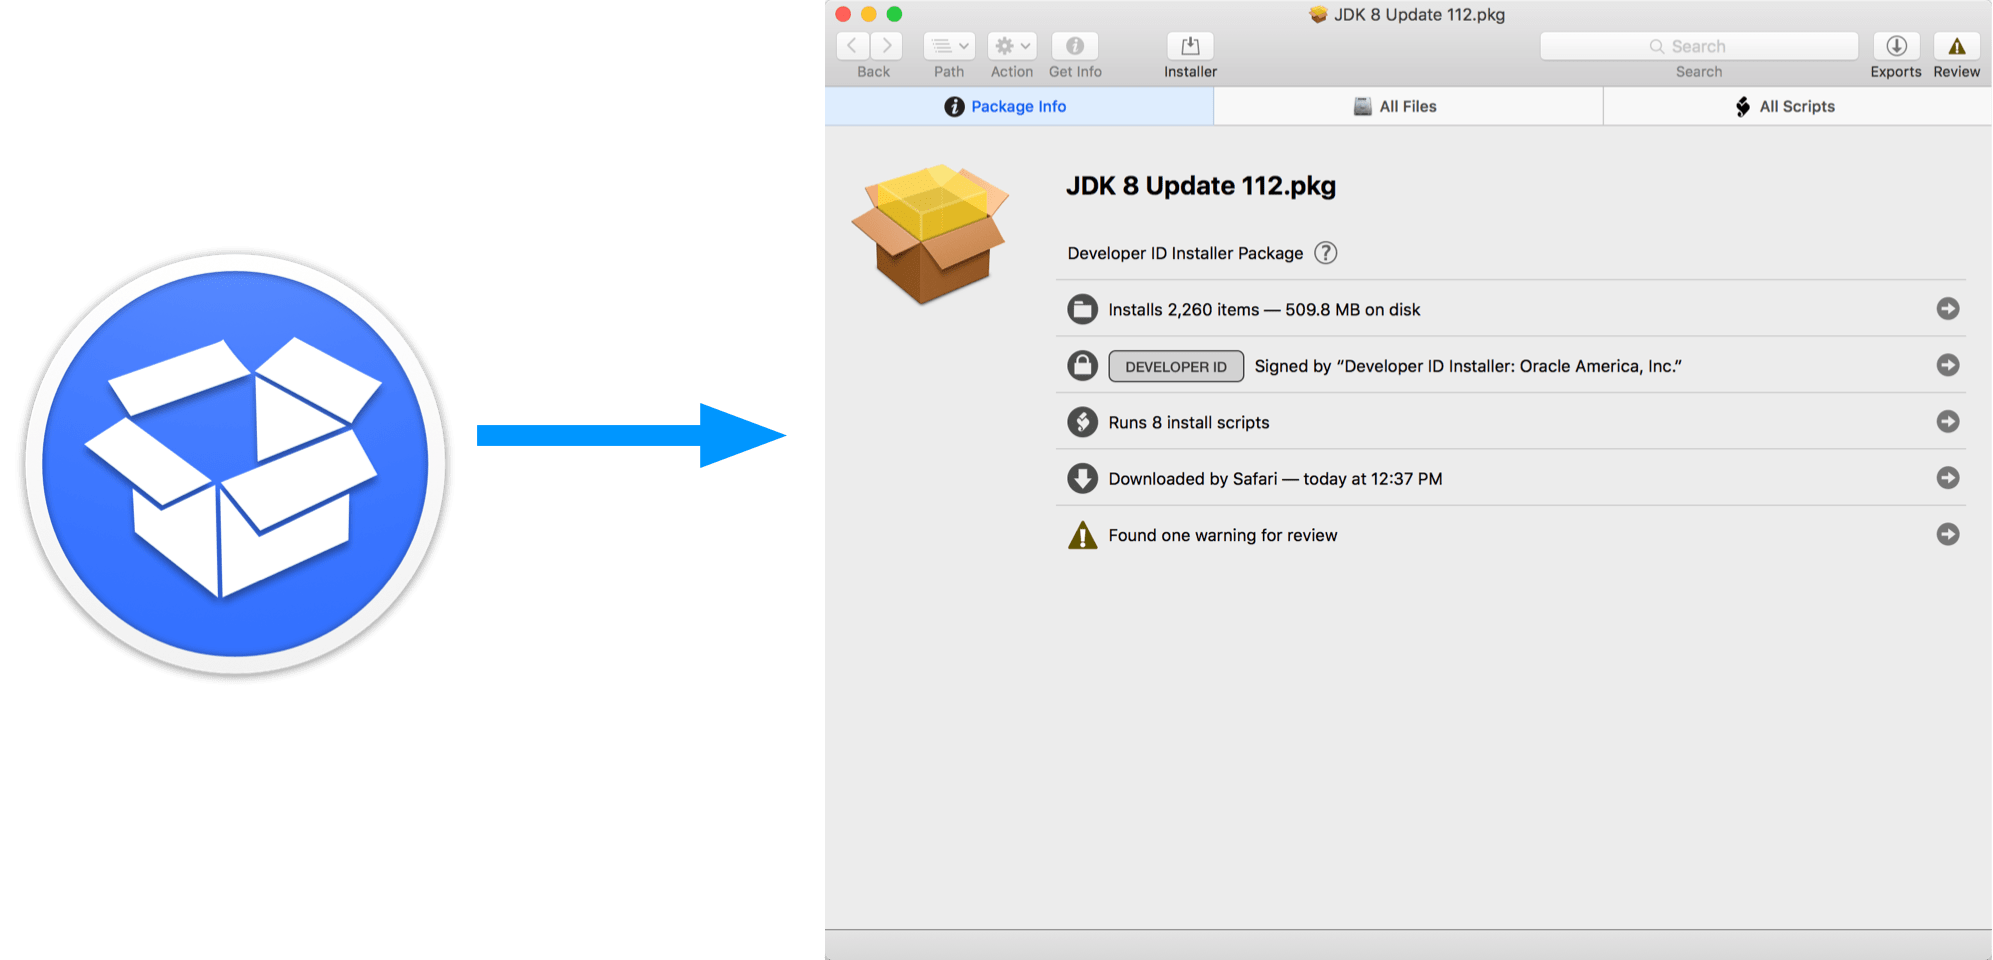Click the warning triangle icon
The image size is (1993, 960).
[x=1082, y=535]
